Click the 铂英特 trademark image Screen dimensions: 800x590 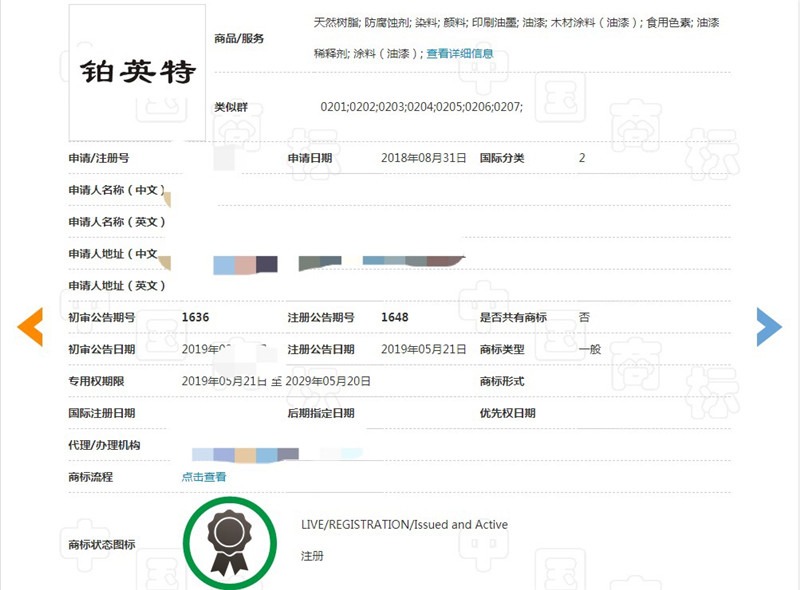137,72
